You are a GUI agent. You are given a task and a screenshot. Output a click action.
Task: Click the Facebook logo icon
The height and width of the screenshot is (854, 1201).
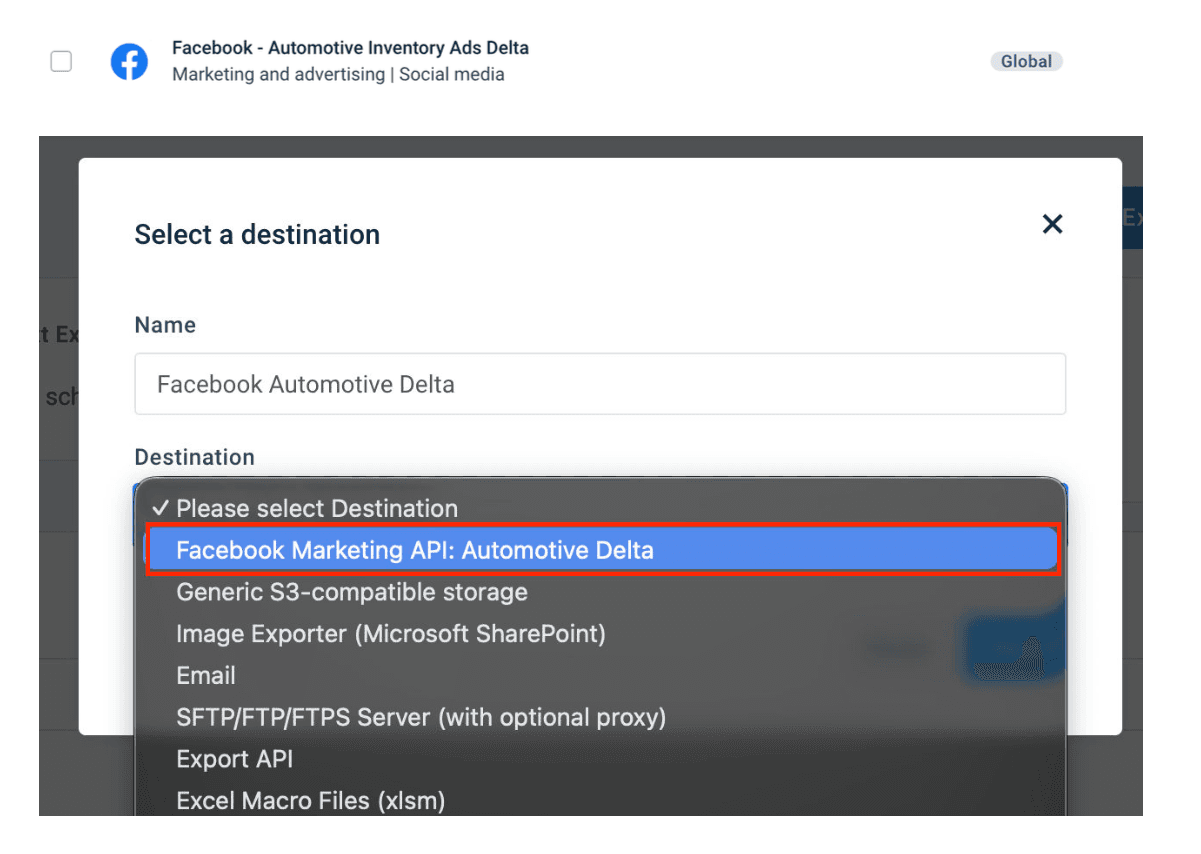(x=128, y=61)
